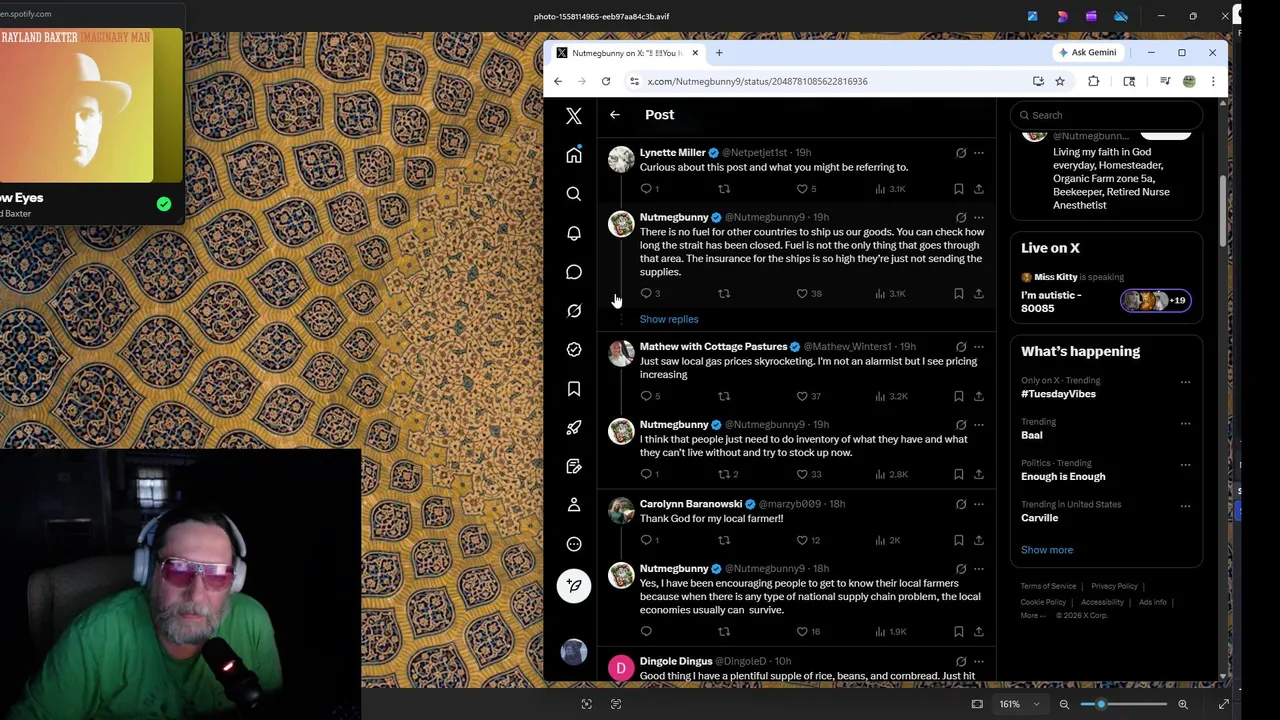Open Carville trending item
Screen dimensions: 1280x720
tap(1039, 518)
